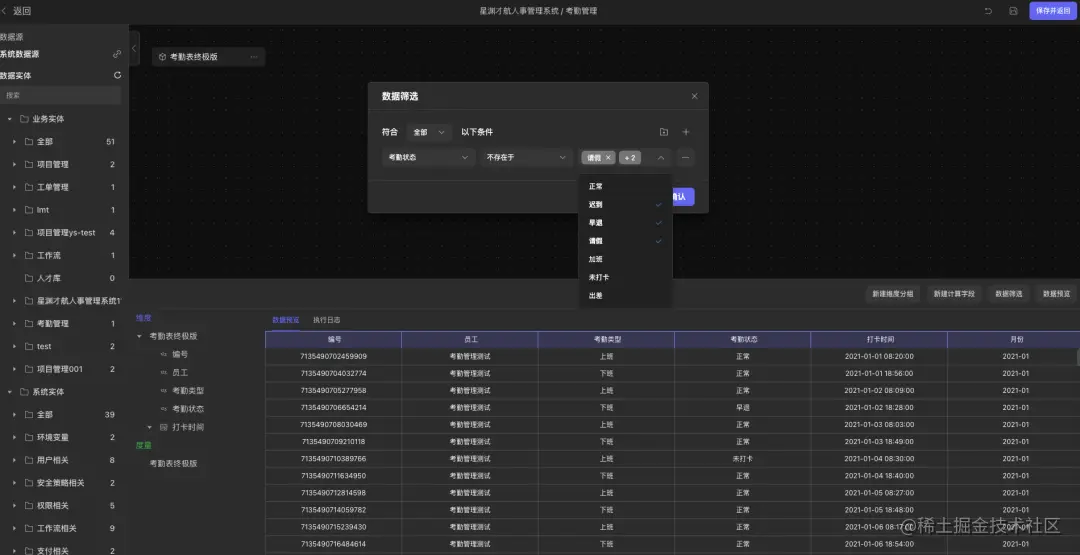Click the calendar icon next to 打卡时间
The height and width of the screenshot is (555, 1080).
coord(163,427)
